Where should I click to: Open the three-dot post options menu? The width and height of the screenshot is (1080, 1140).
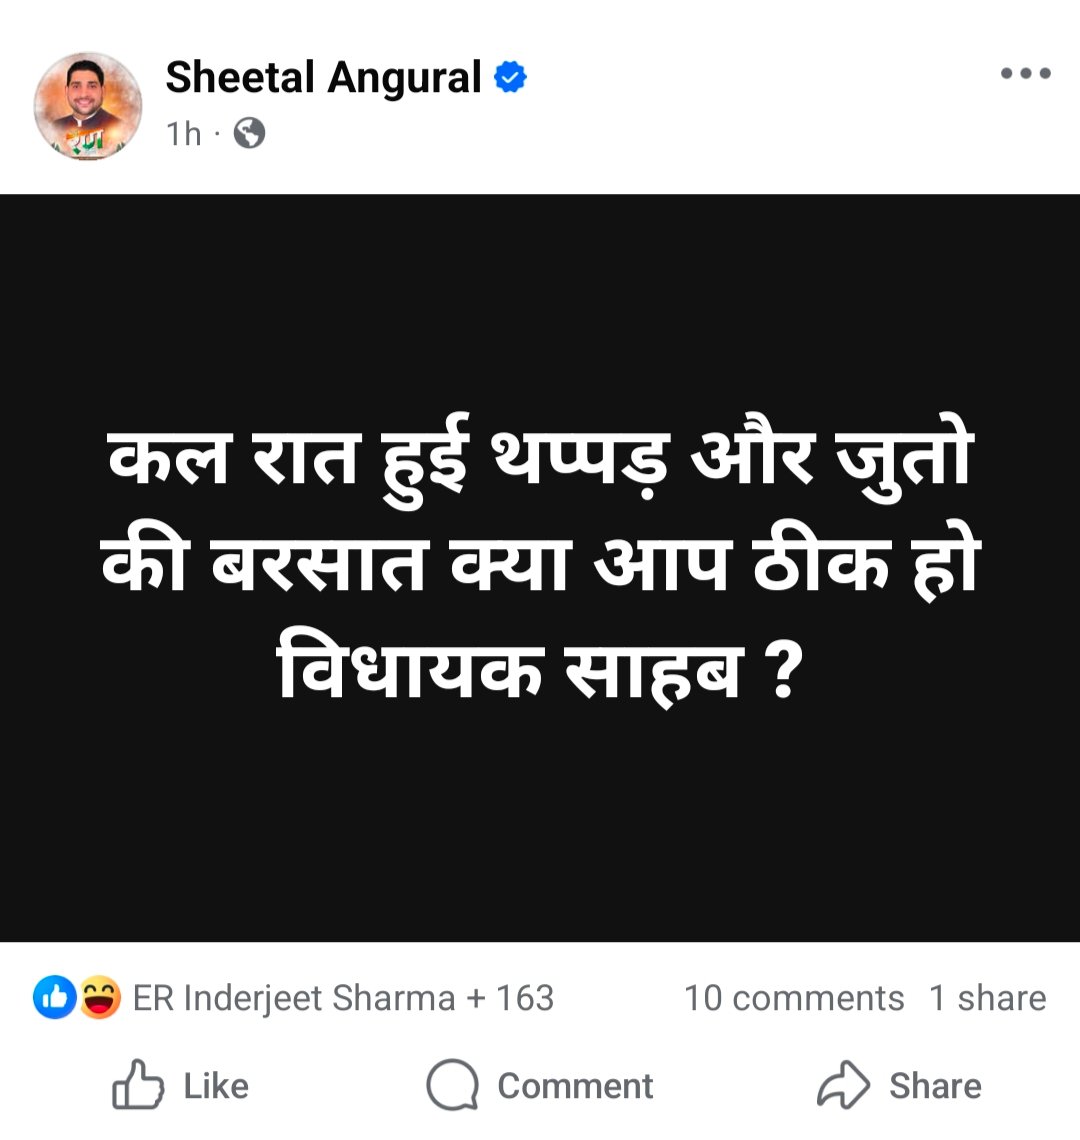(1025, 73)
